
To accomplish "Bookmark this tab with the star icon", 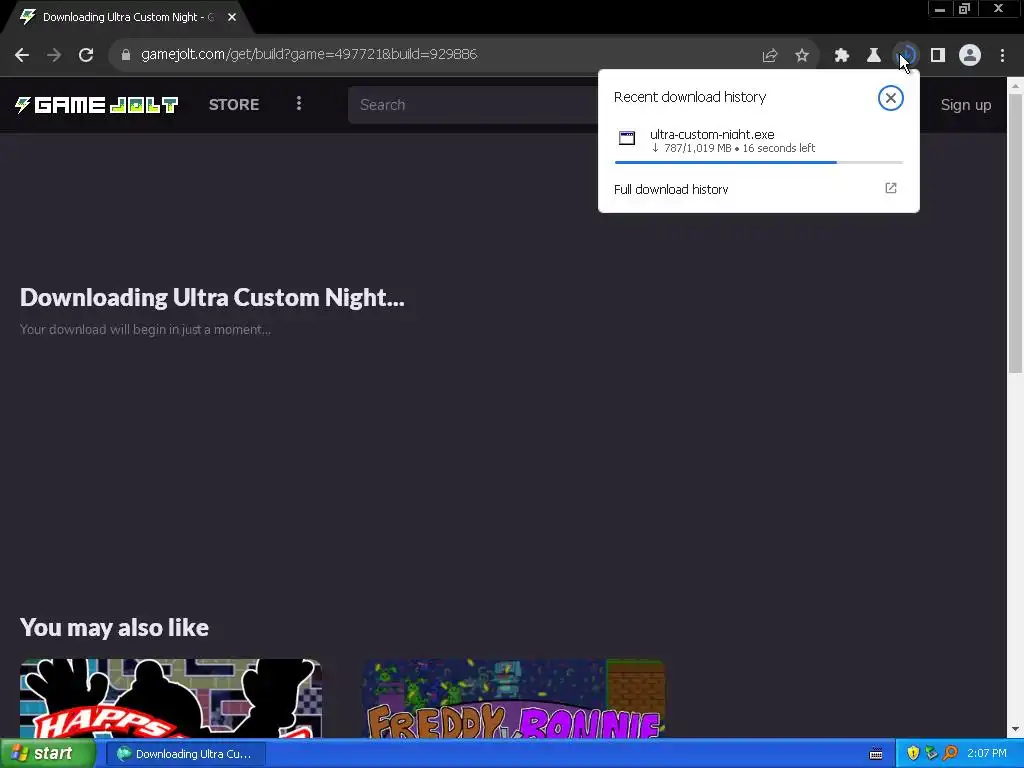I will 802,56.
